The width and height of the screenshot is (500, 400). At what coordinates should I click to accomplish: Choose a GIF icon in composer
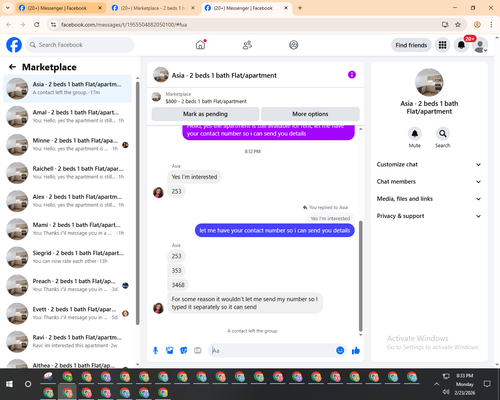coord(198,350)
